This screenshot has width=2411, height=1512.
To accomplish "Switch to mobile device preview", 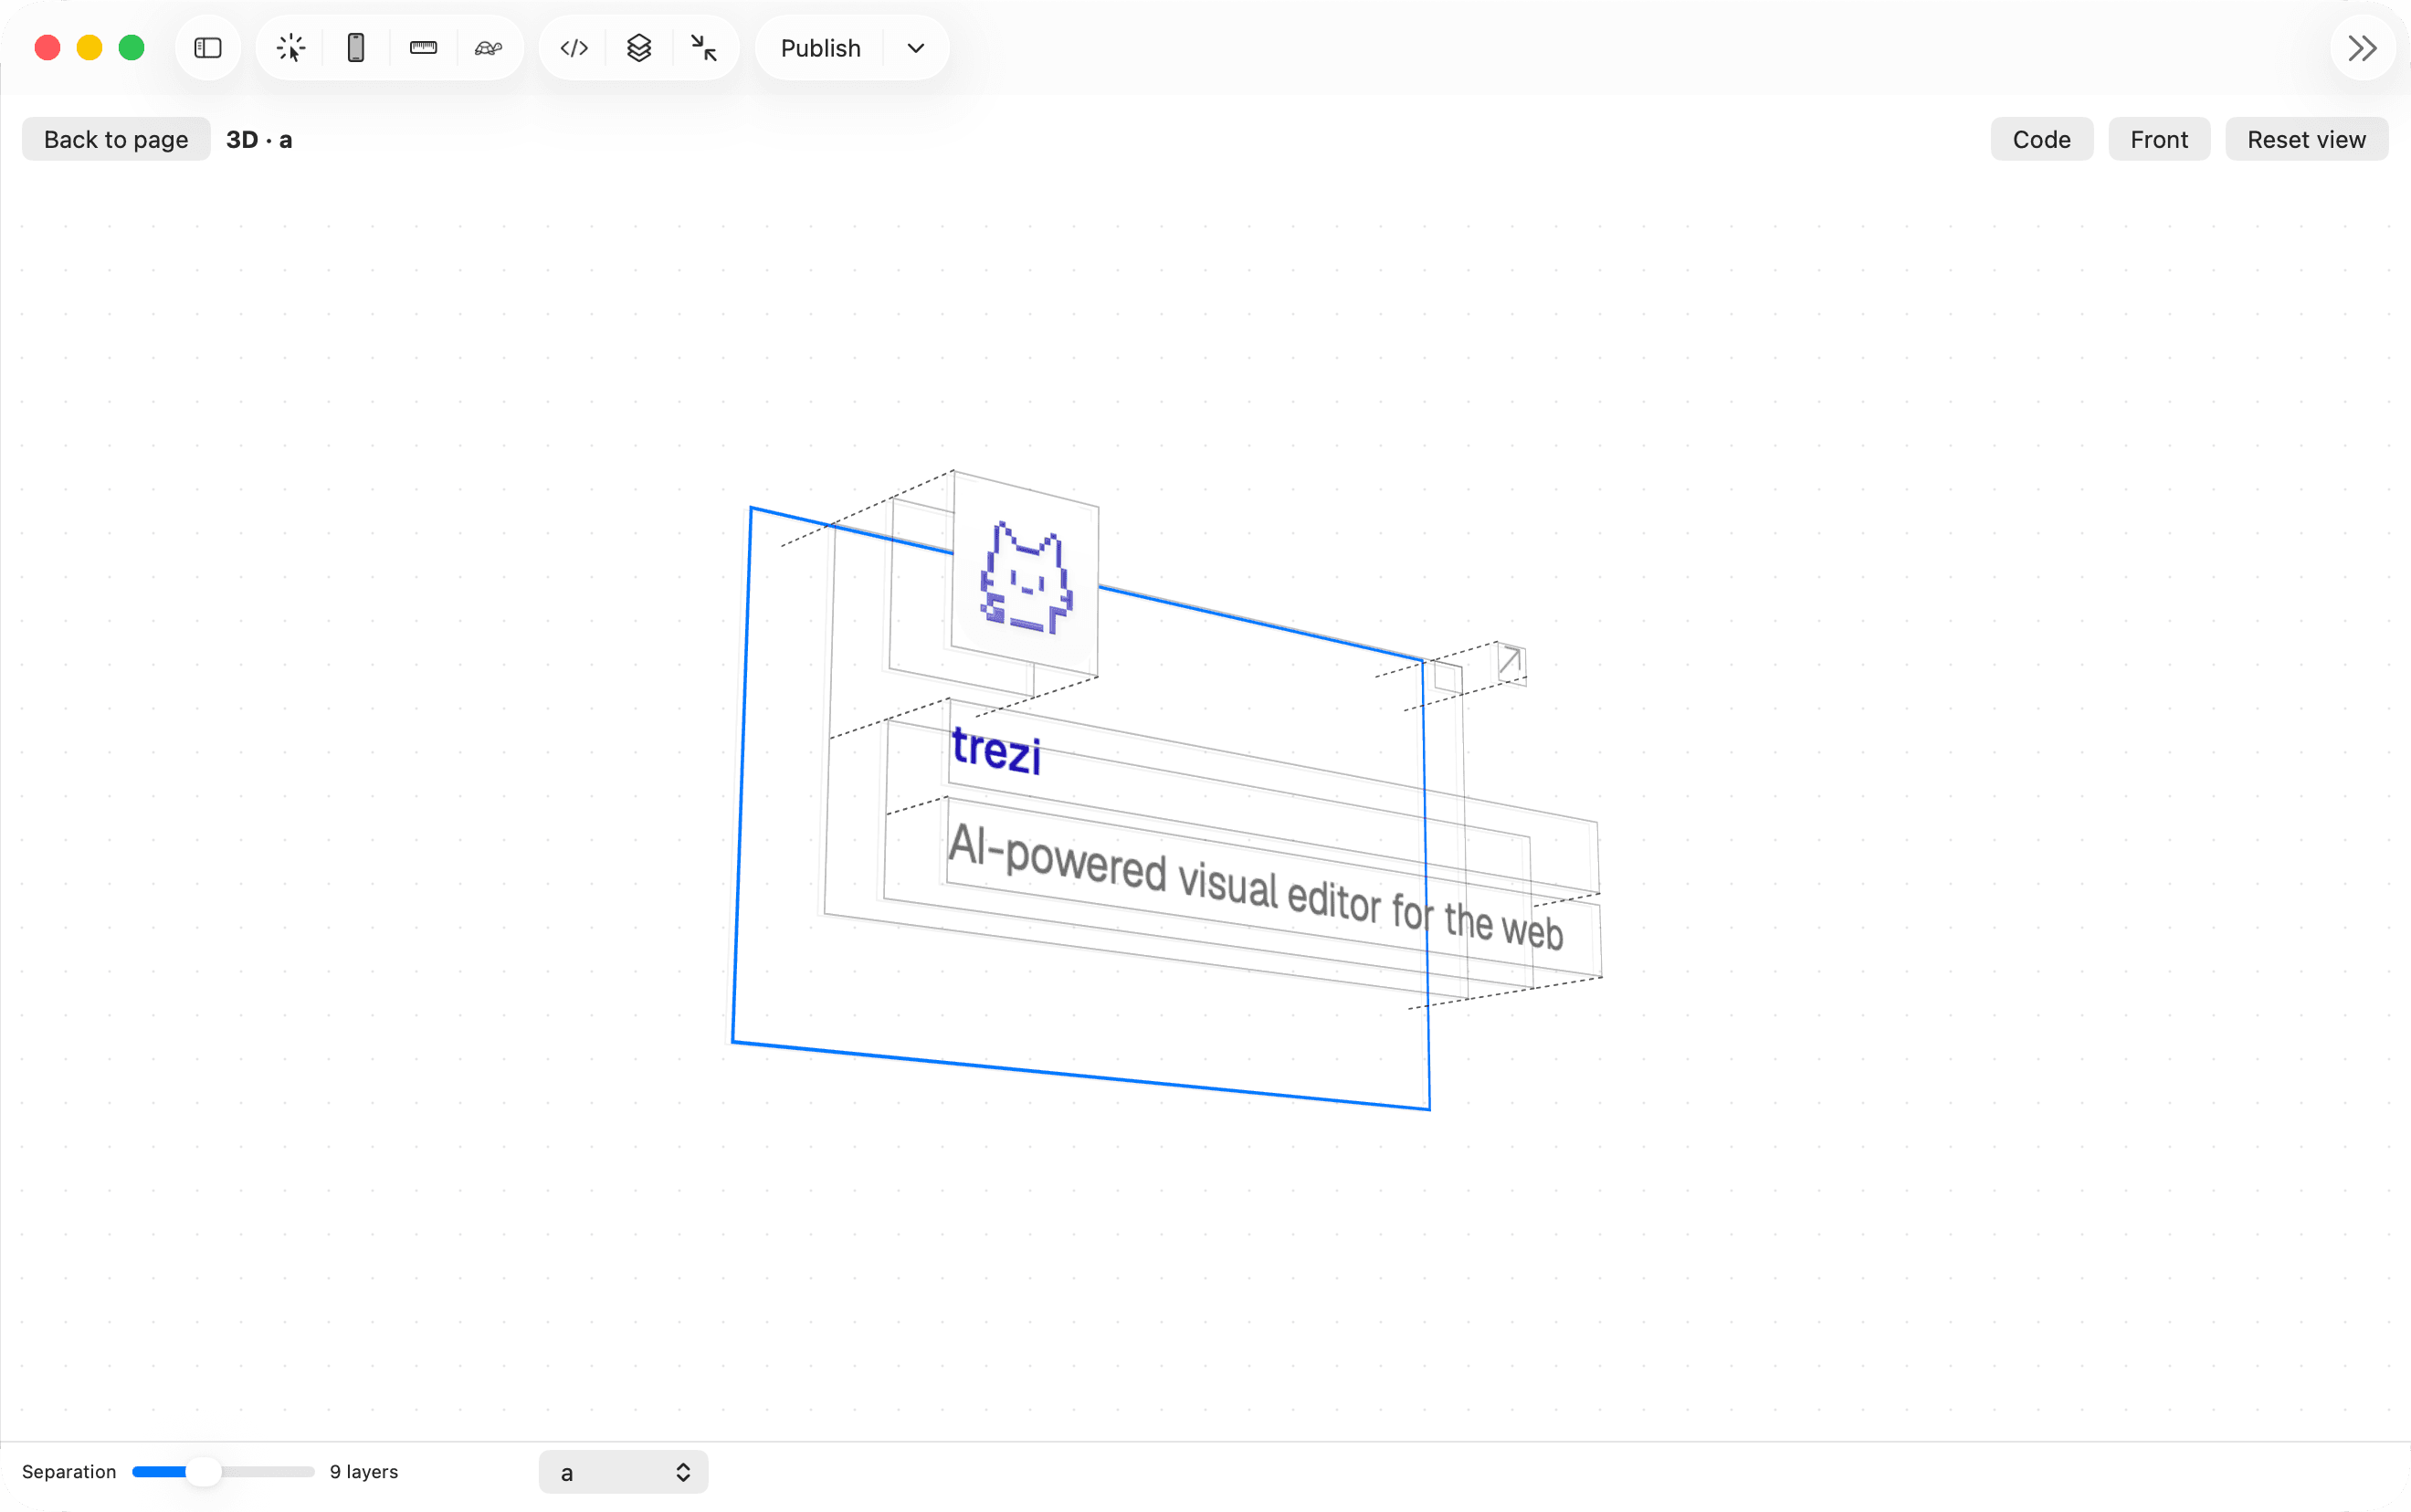I will coord(356,48).
